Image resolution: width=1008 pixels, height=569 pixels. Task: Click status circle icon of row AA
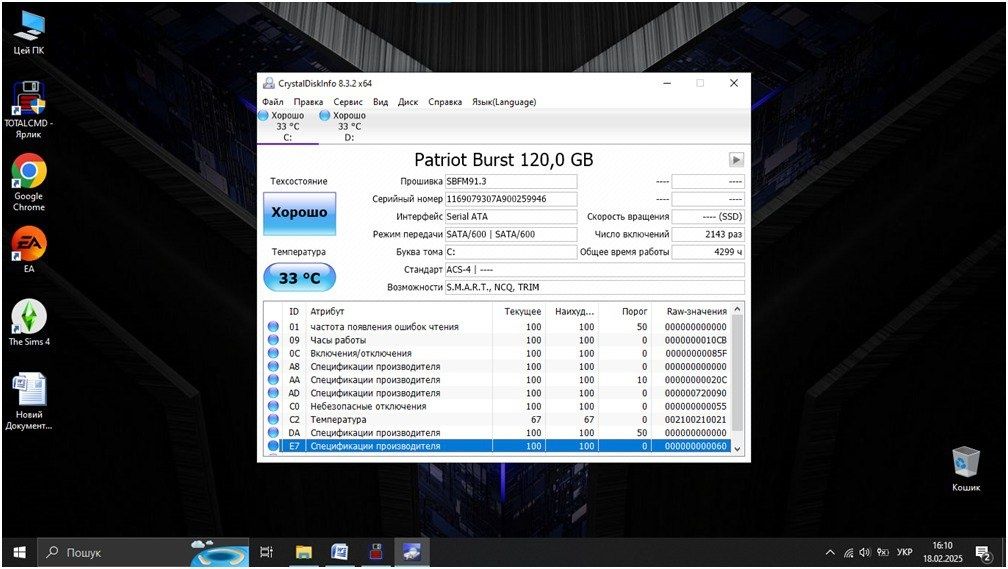tap(273, 379)
